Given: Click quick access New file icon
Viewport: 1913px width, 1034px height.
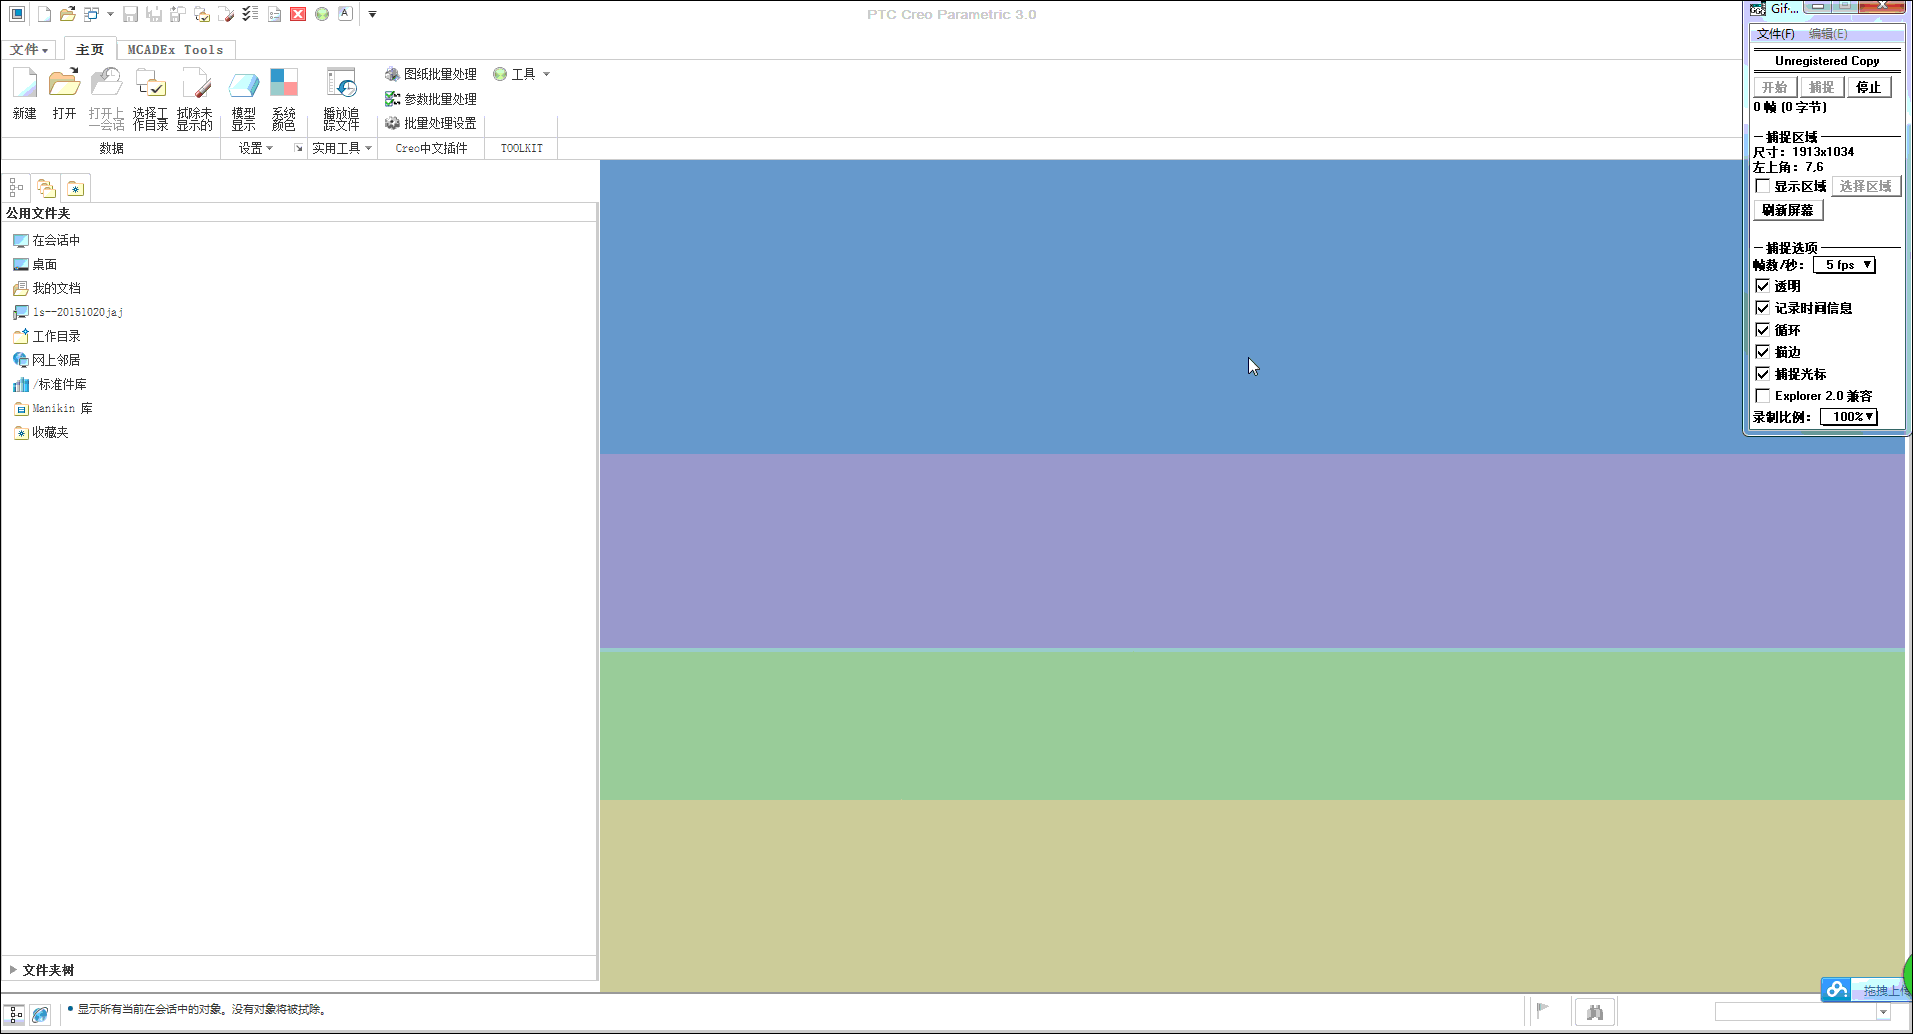Looking at the screenshot, I should pos(44,14).
